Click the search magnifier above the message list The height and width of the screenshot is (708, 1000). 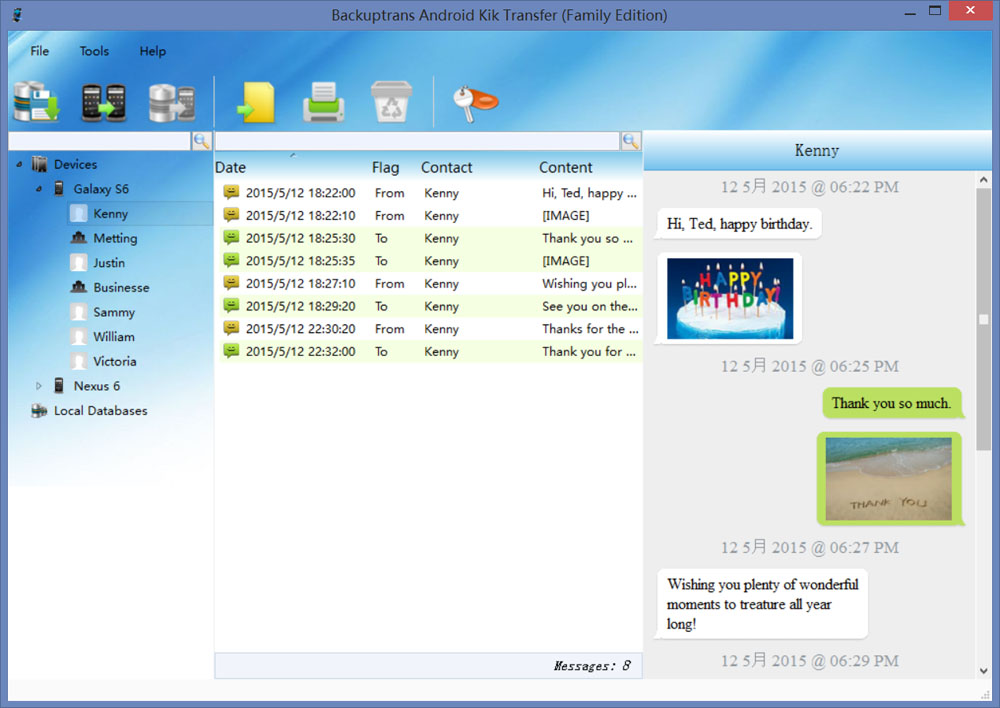631,141
